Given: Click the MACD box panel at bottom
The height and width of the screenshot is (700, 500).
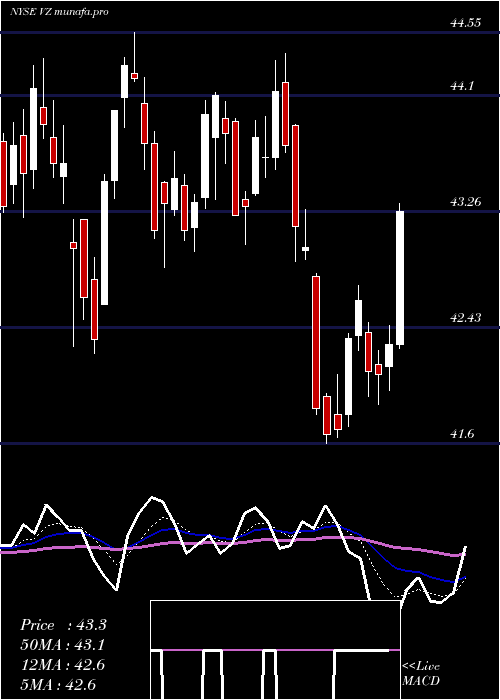Looking at the screenshot, I should [275, 650].
